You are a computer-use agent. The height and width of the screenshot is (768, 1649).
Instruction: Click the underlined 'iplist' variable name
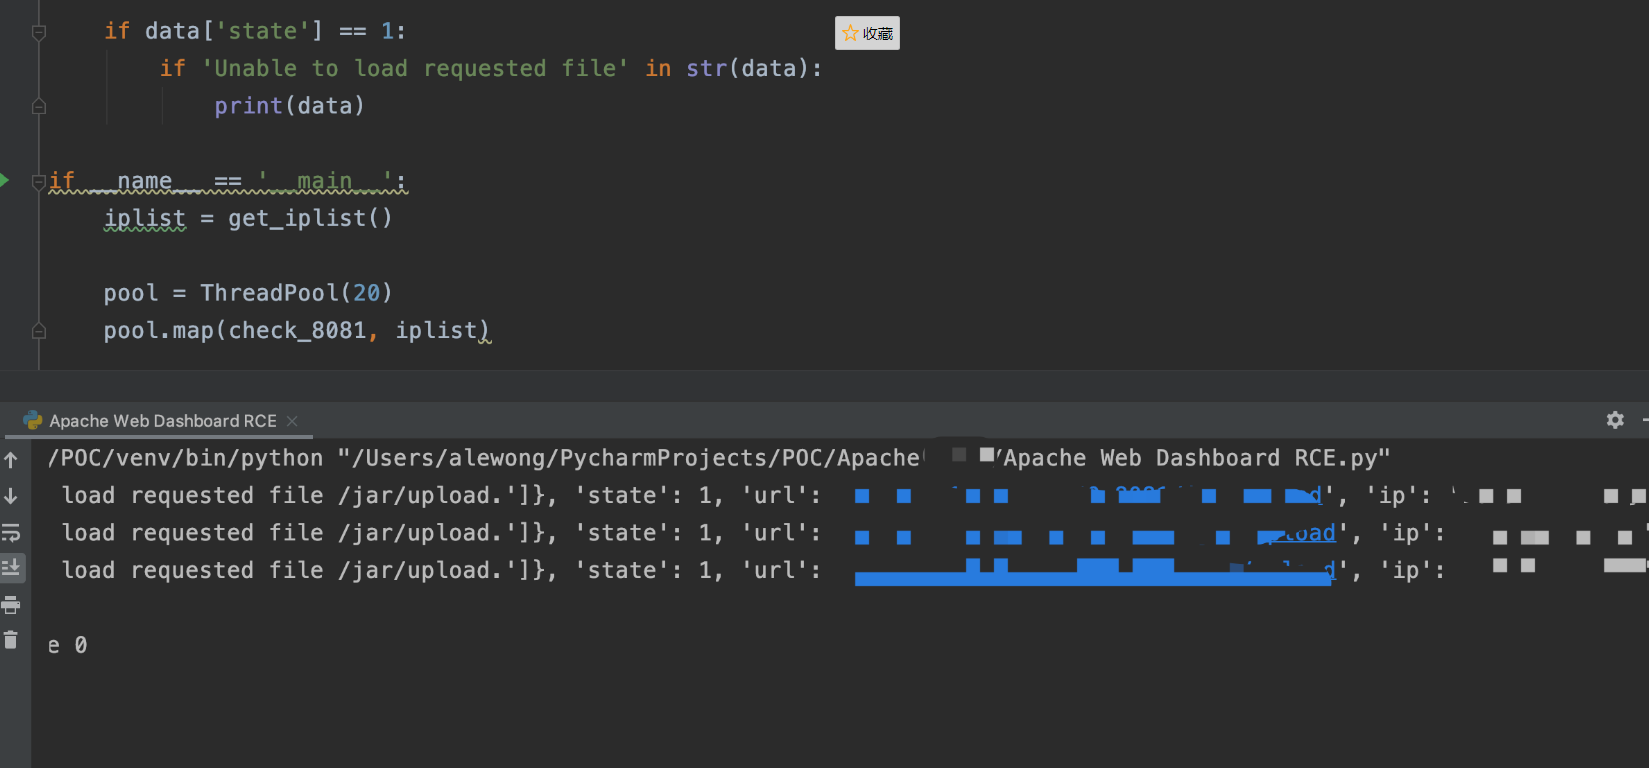145,218
